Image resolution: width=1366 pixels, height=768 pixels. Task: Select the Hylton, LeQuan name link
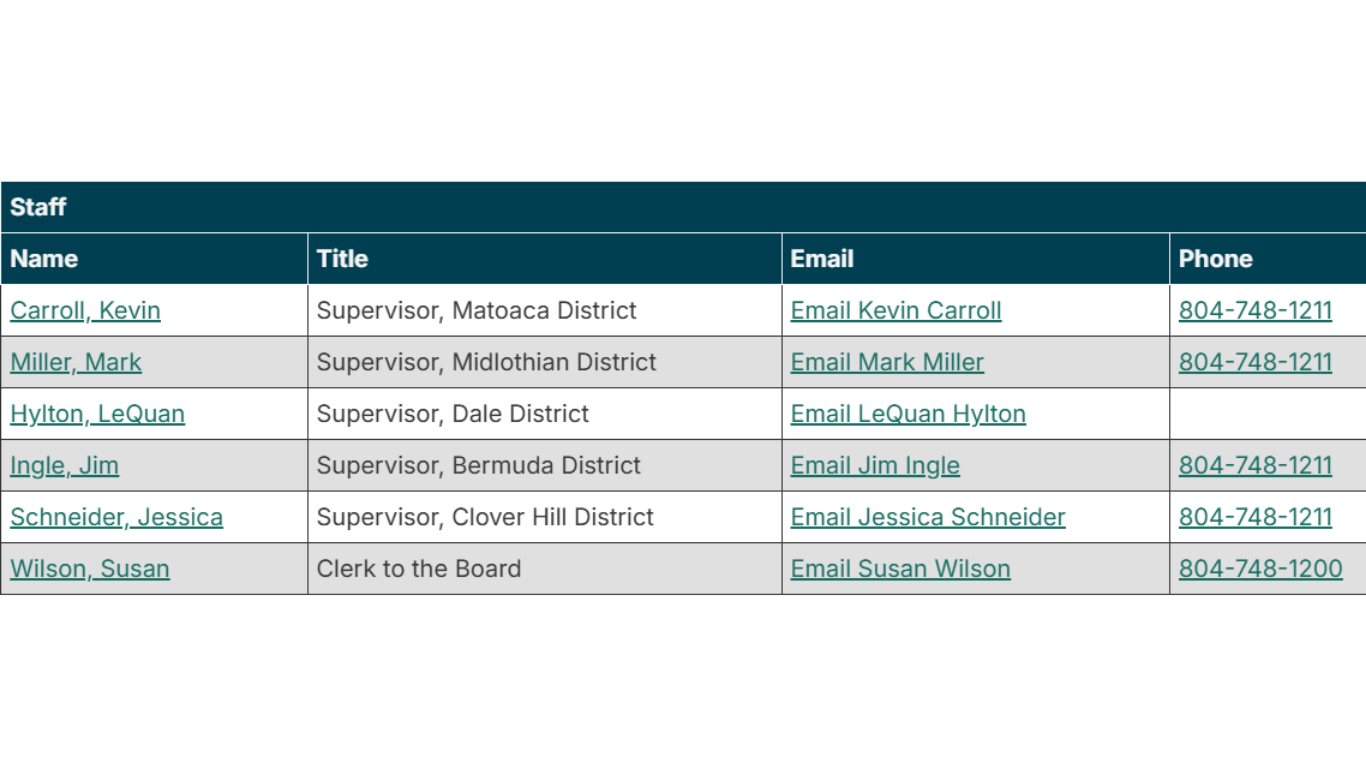[x=97, y=414]
